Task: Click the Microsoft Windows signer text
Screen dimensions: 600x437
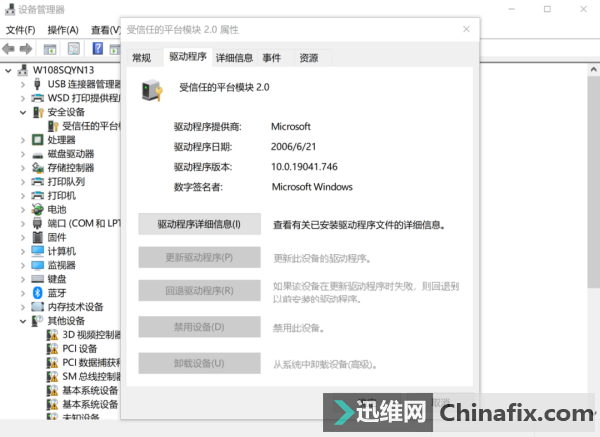Action: (x=312, y=187)
